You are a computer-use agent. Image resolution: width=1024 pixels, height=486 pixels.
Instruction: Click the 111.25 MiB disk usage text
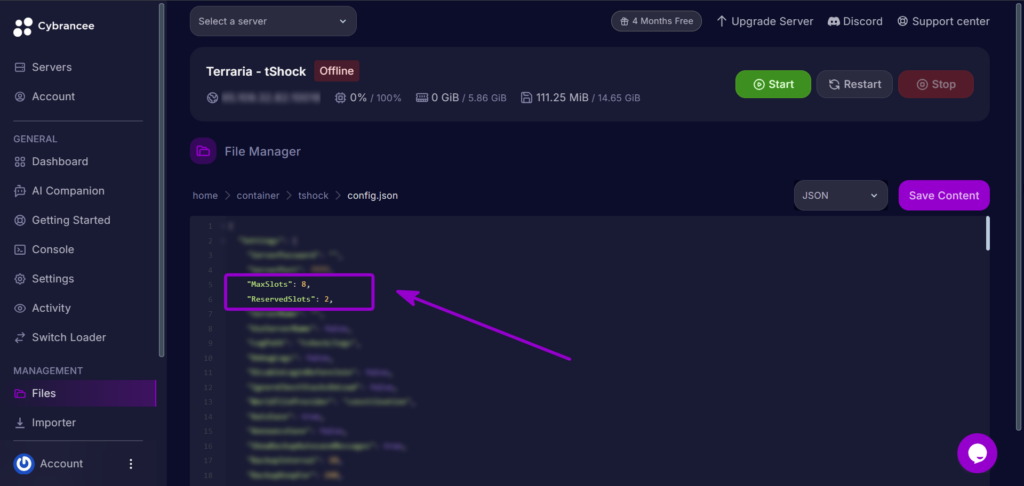pos(563,98)
